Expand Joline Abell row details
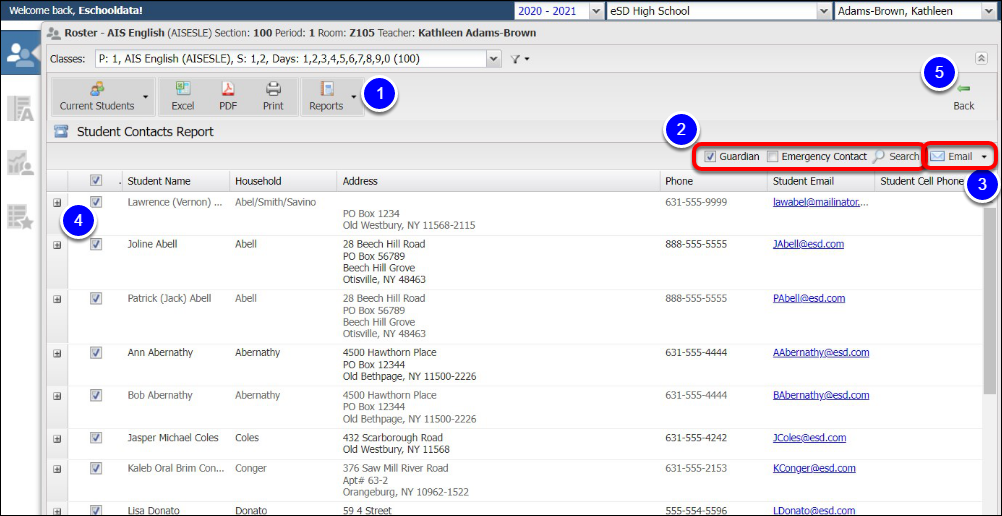The height and width of the screenshot is (516, 1002). click(x=57, y=244)
